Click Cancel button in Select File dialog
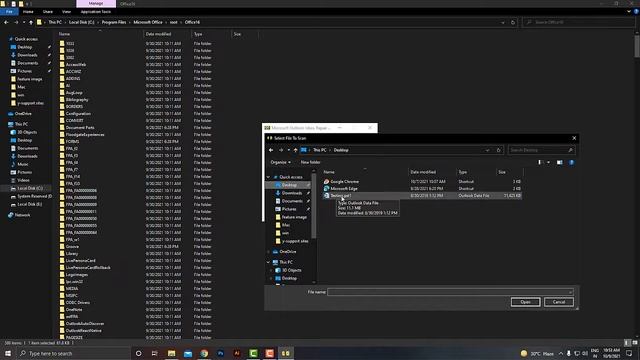This screenshot has height=360, width=640. [559, 302]
